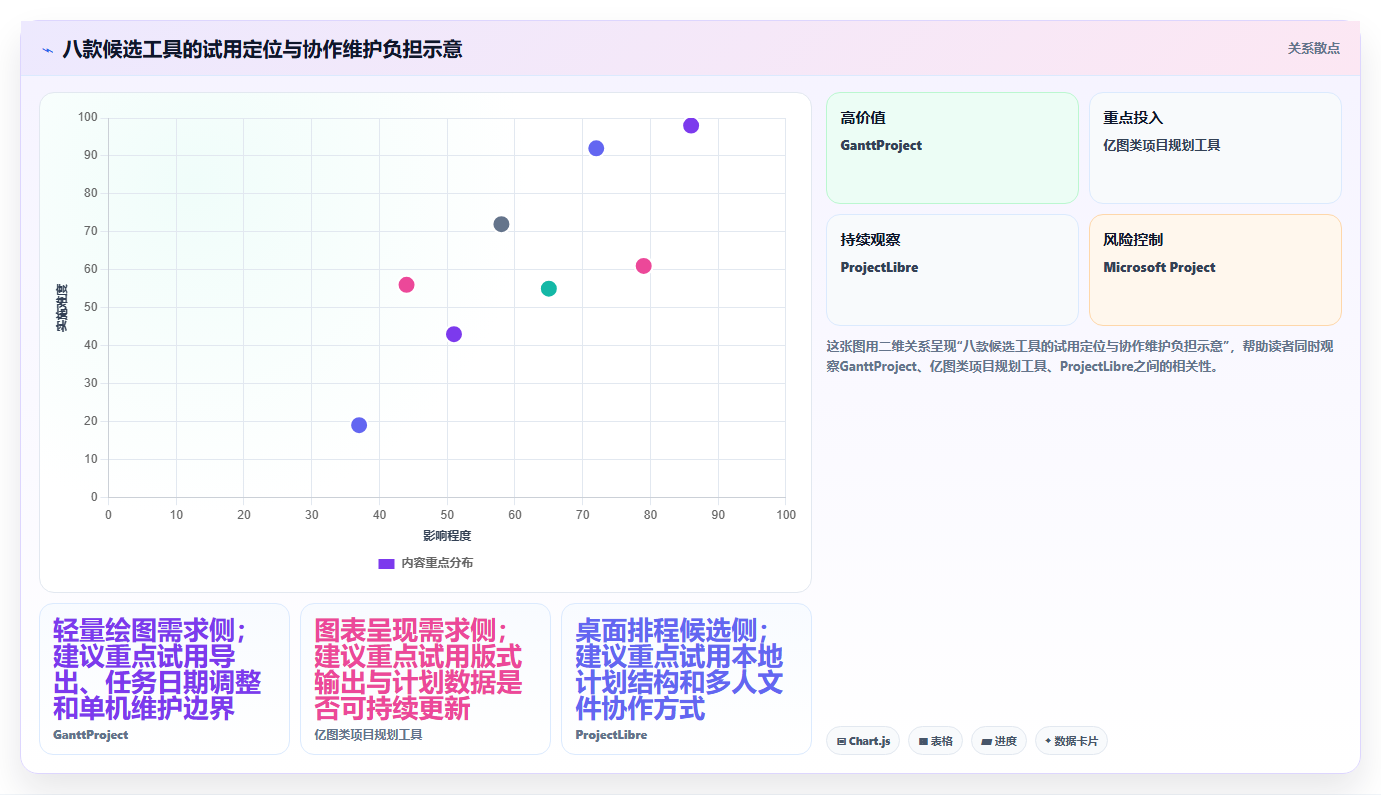Image resolution: width=1381 pixels, height=795 pixels.
Task: Toggle the 内容重点分布 legend swatch
Action: 386,563
